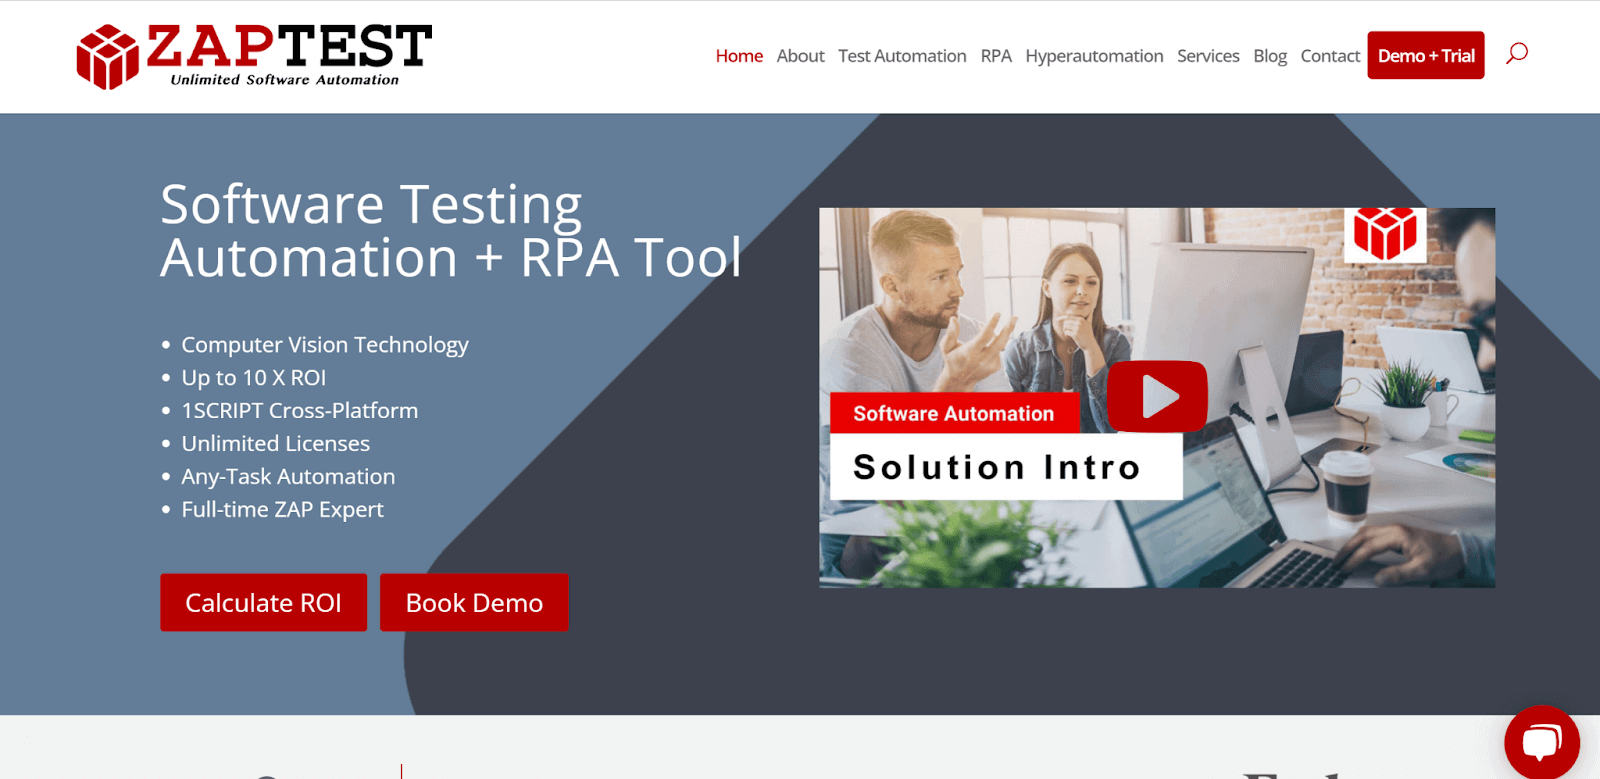Open the live chat bubble widget
Screen dimensions: 1600x779
point(1541,742)
